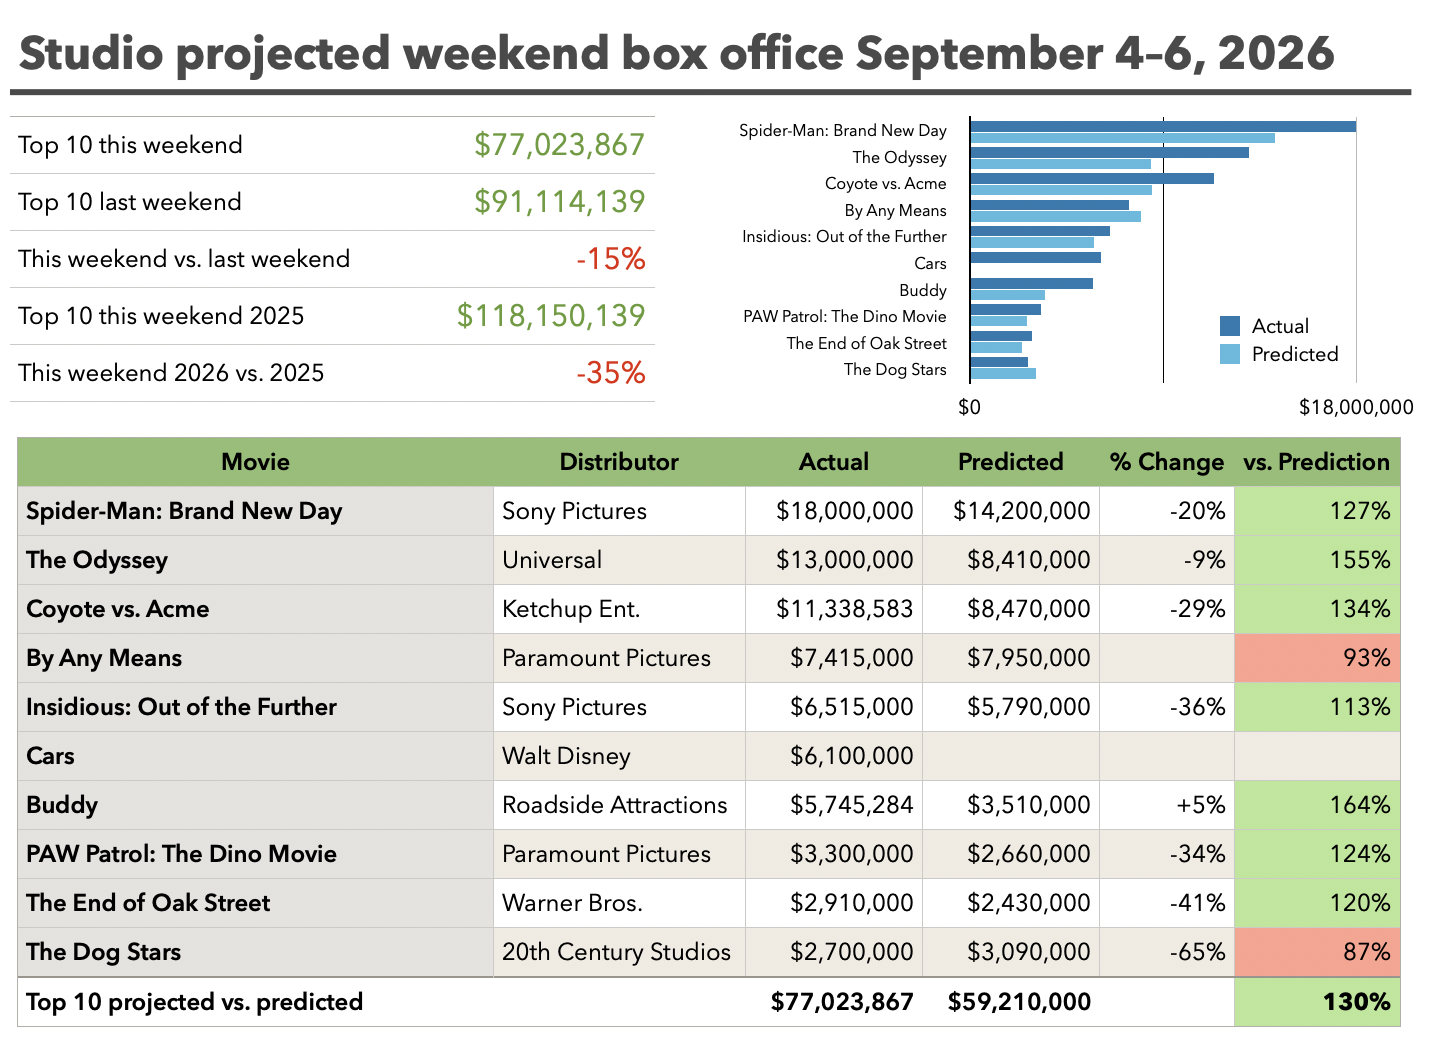
Task: Click the $8,410,000 predicted value cell
Action: point(1011,560)
